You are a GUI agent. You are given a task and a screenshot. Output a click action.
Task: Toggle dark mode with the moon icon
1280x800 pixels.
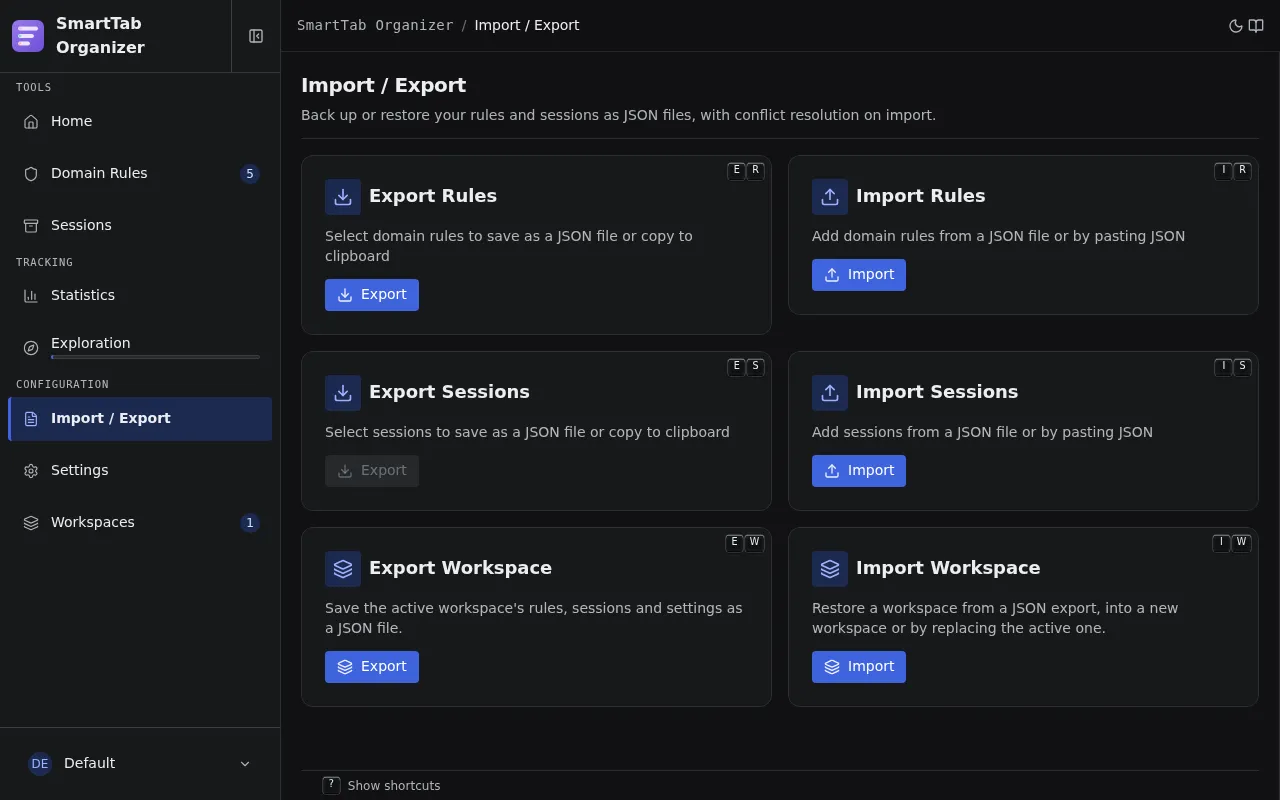click(x=1236, y=26)
